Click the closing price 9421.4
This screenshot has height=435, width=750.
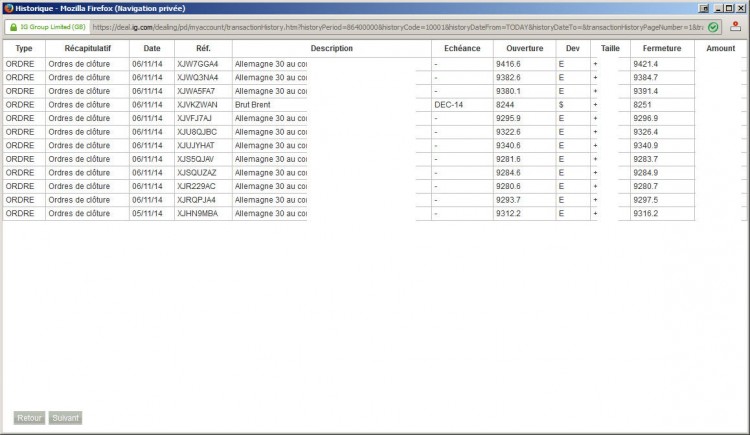pos(646,64)
